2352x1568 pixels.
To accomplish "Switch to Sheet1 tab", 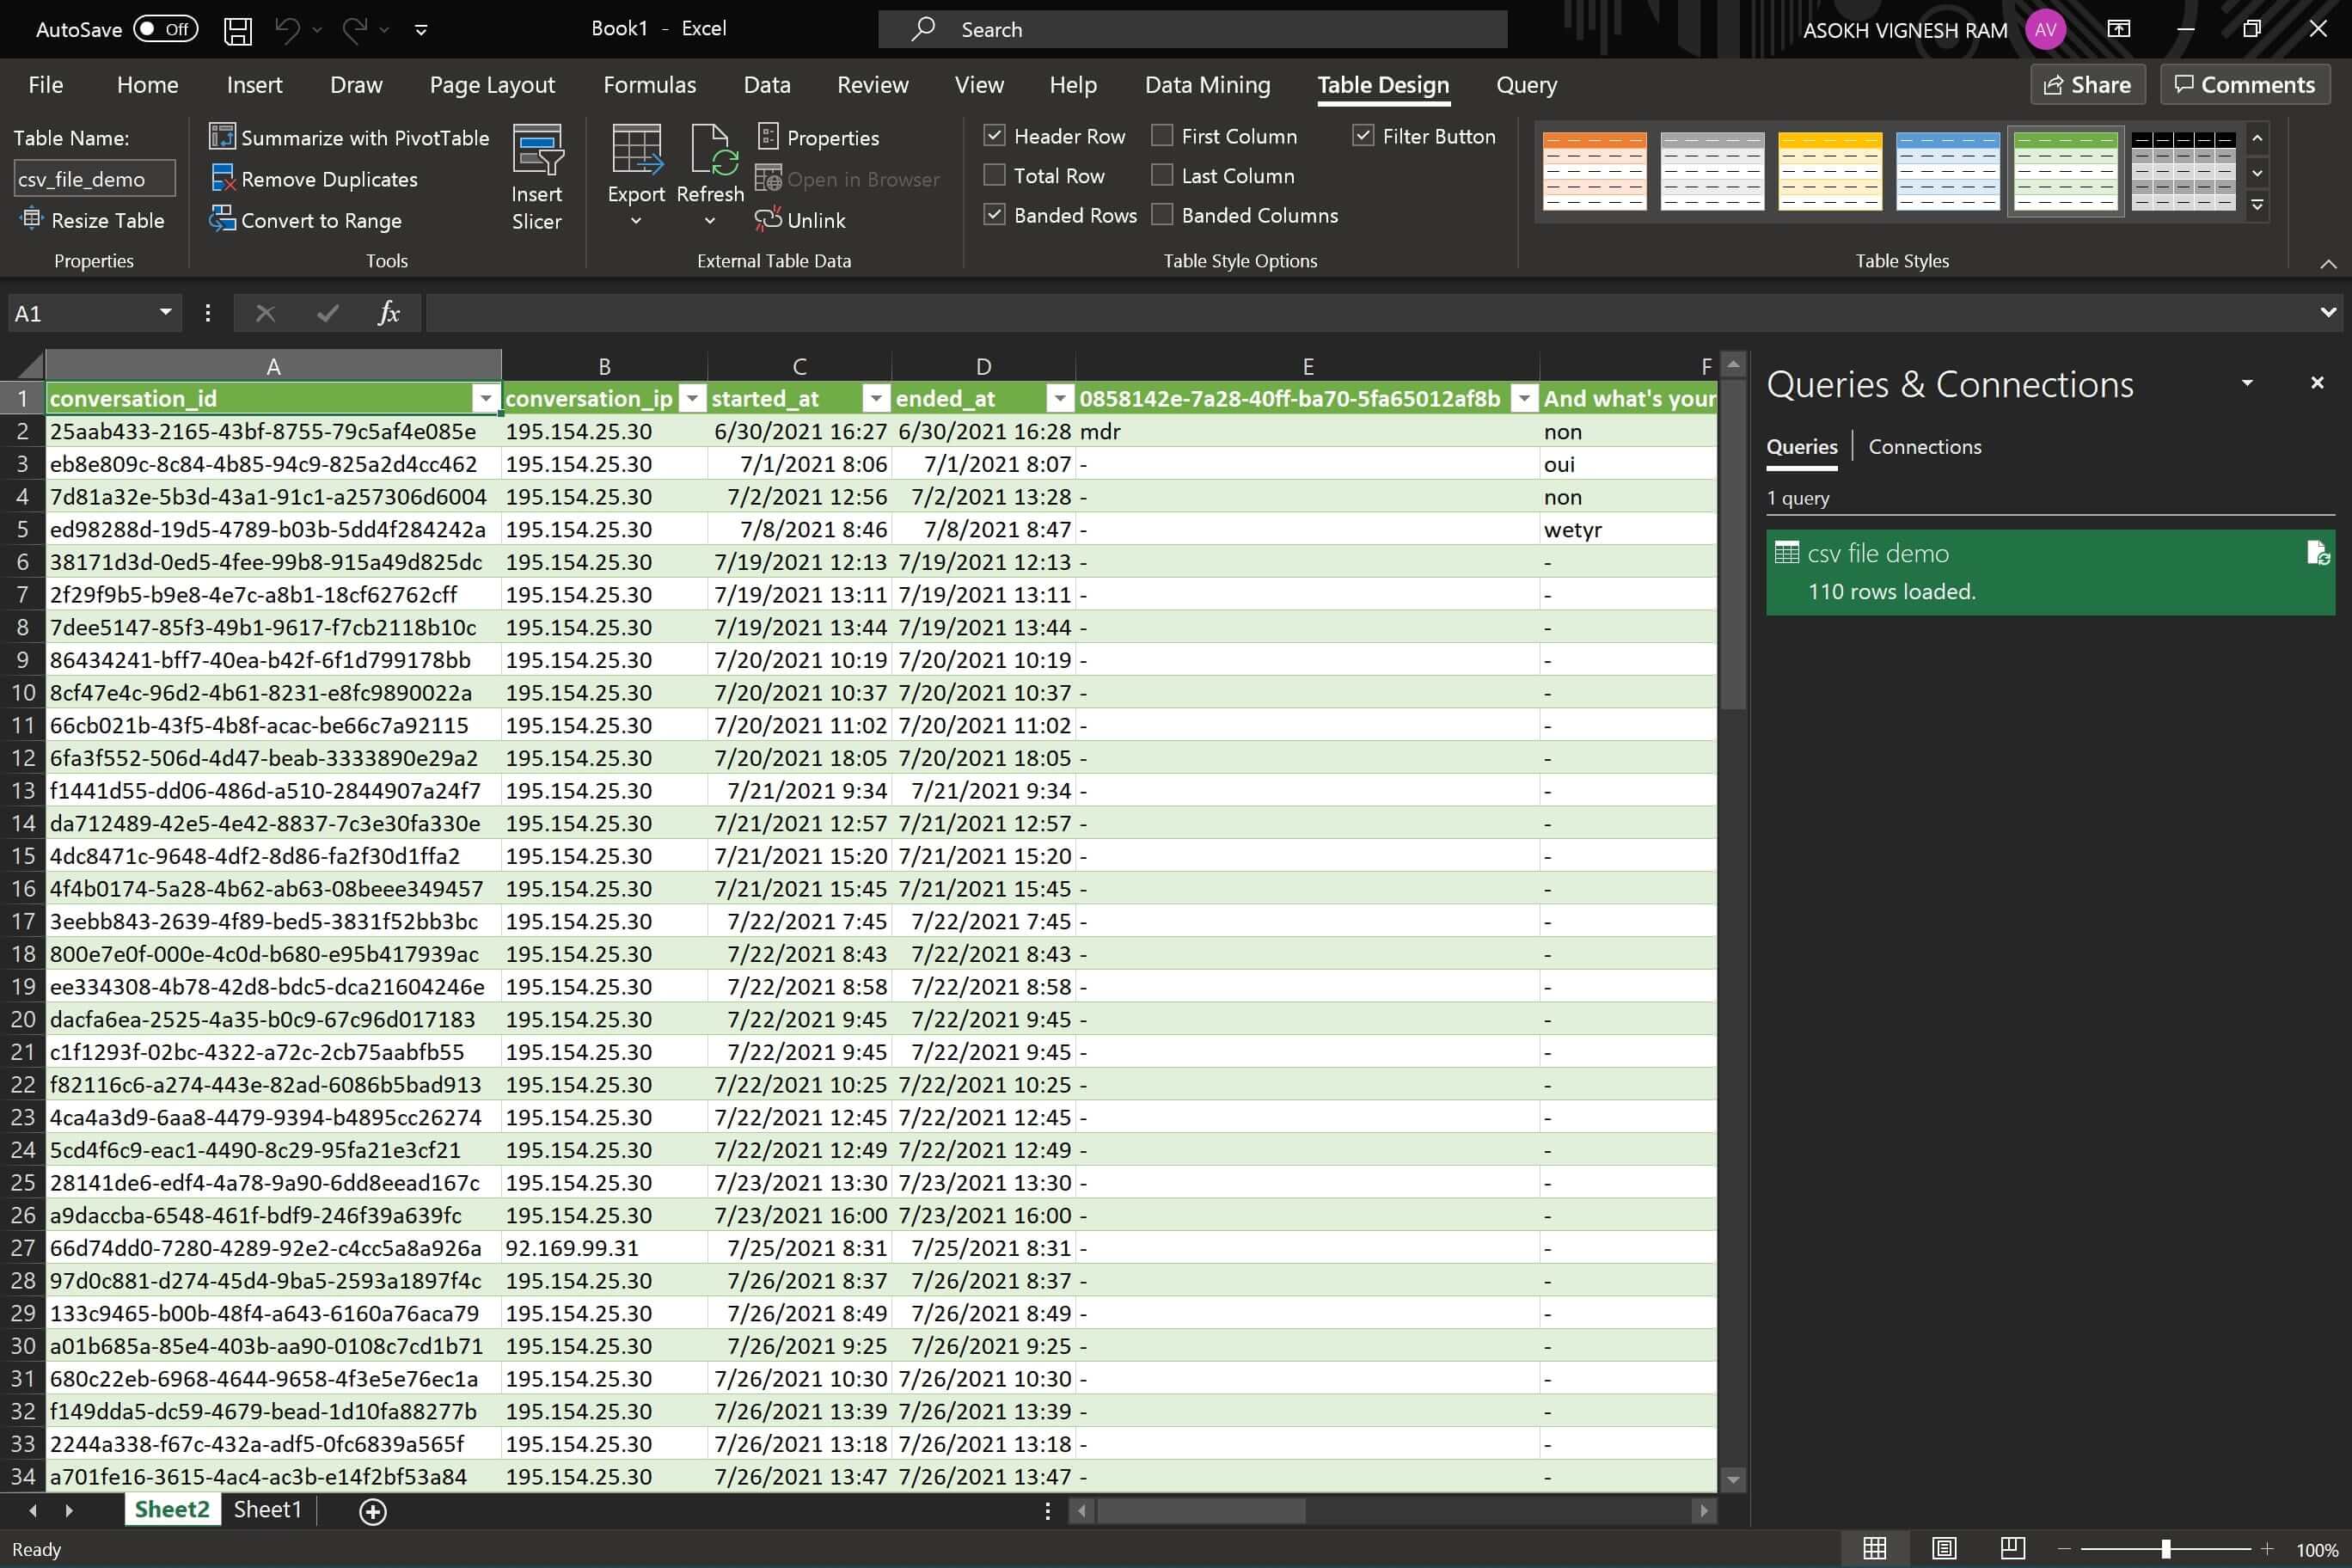I will (x=267, y=1509).
